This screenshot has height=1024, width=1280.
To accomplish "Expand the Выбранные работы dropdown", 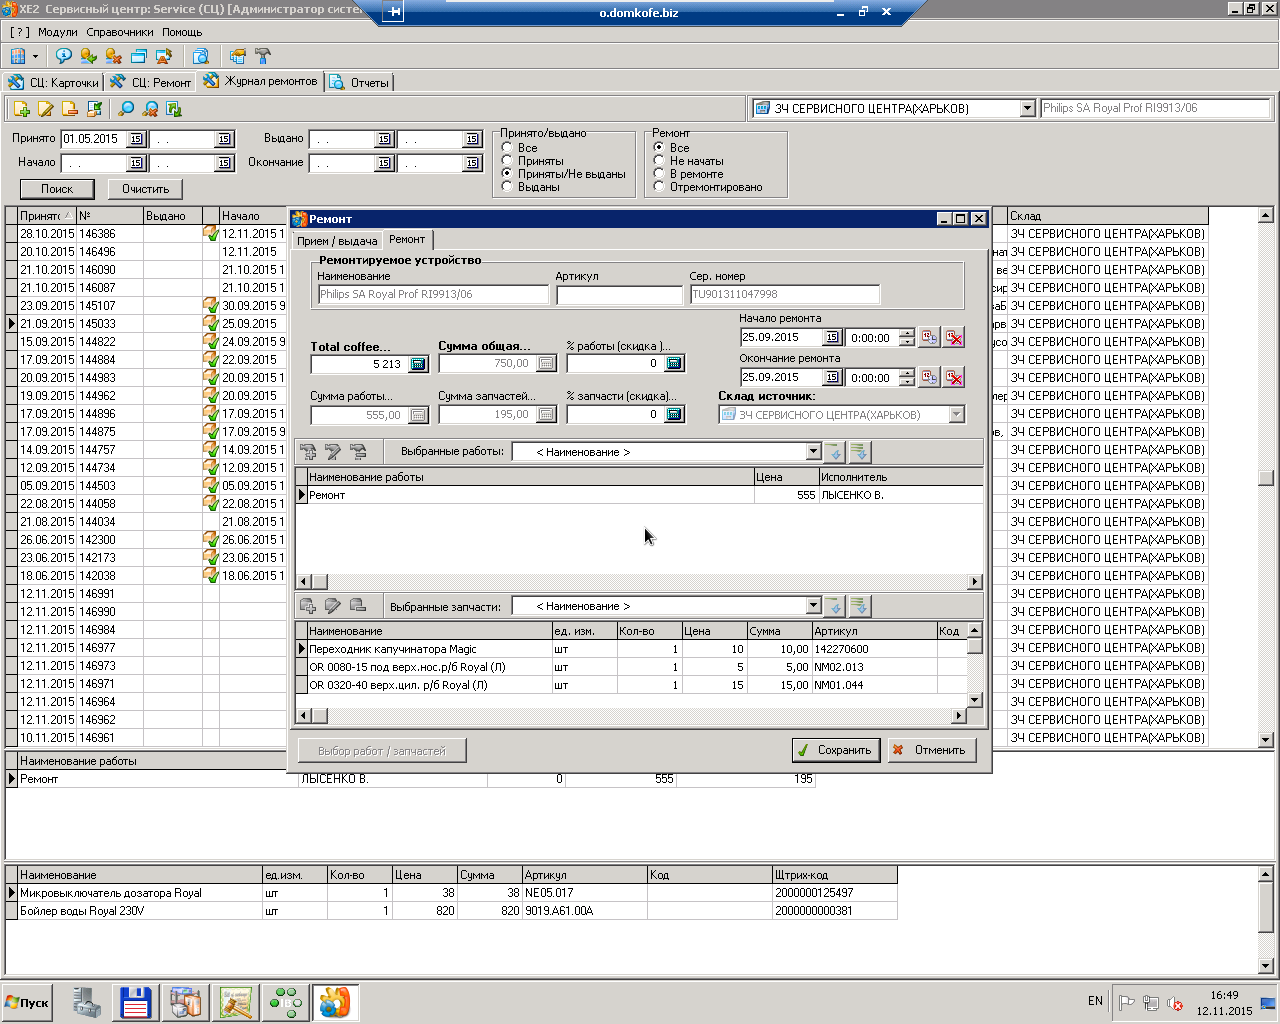I will point(813,452).
